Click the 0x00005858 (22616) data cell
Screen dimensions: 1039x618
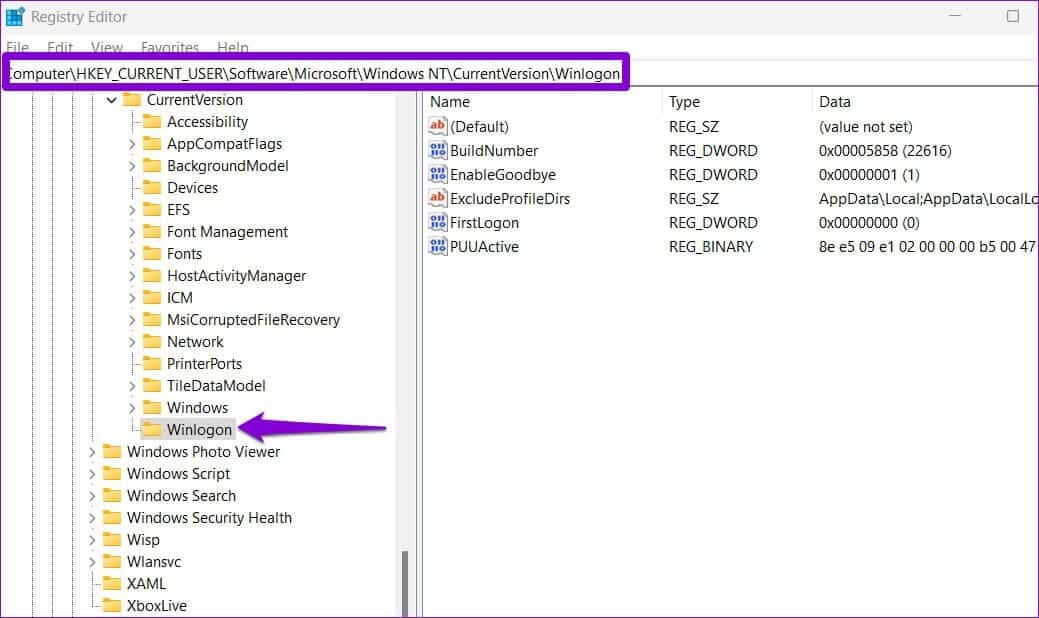(x=885, y=150)
